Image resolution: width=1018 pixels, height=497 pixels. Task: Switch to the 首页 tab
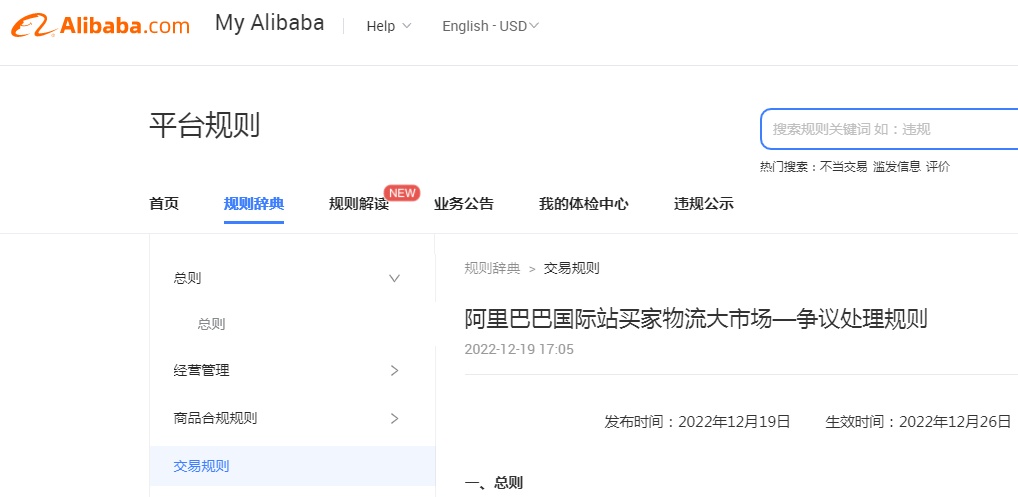click(x=164, y=204)
